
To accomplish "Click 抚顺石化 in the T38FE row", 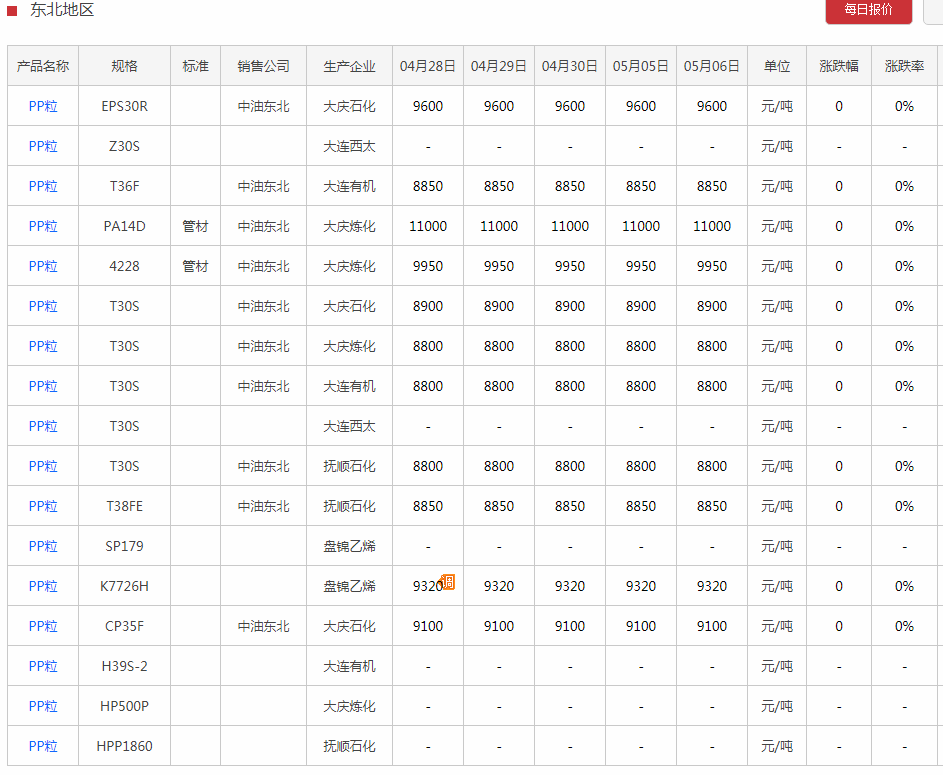I will [349, 506].
